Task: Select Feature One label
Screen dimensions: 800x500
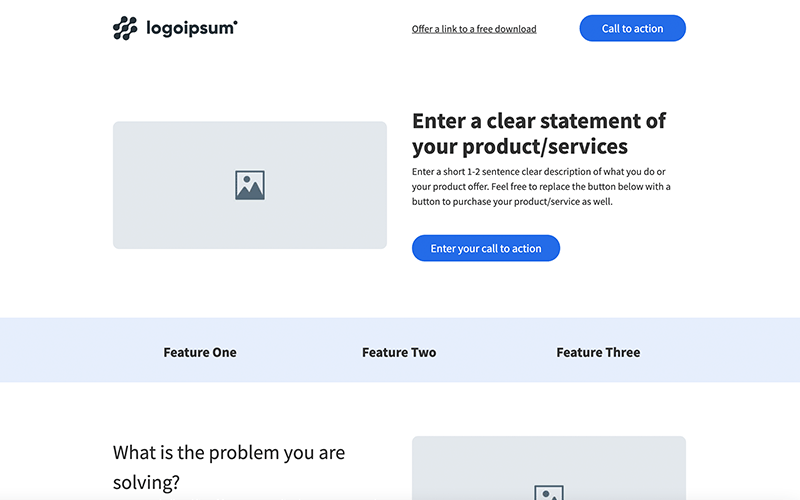Action: (200, 352)
